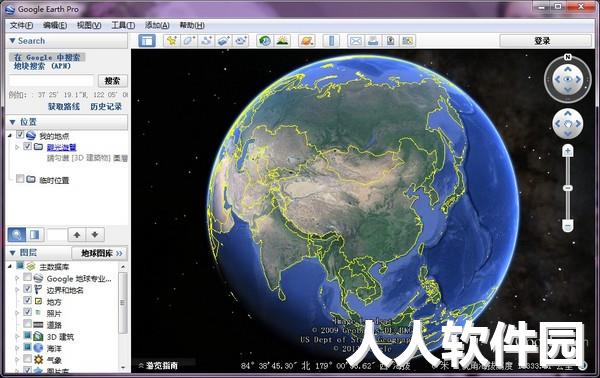This screenshot has width=600, height=378.
Task: Click the magnifier search places icon button
Action: pyautogui.click(x=17, y=235)
